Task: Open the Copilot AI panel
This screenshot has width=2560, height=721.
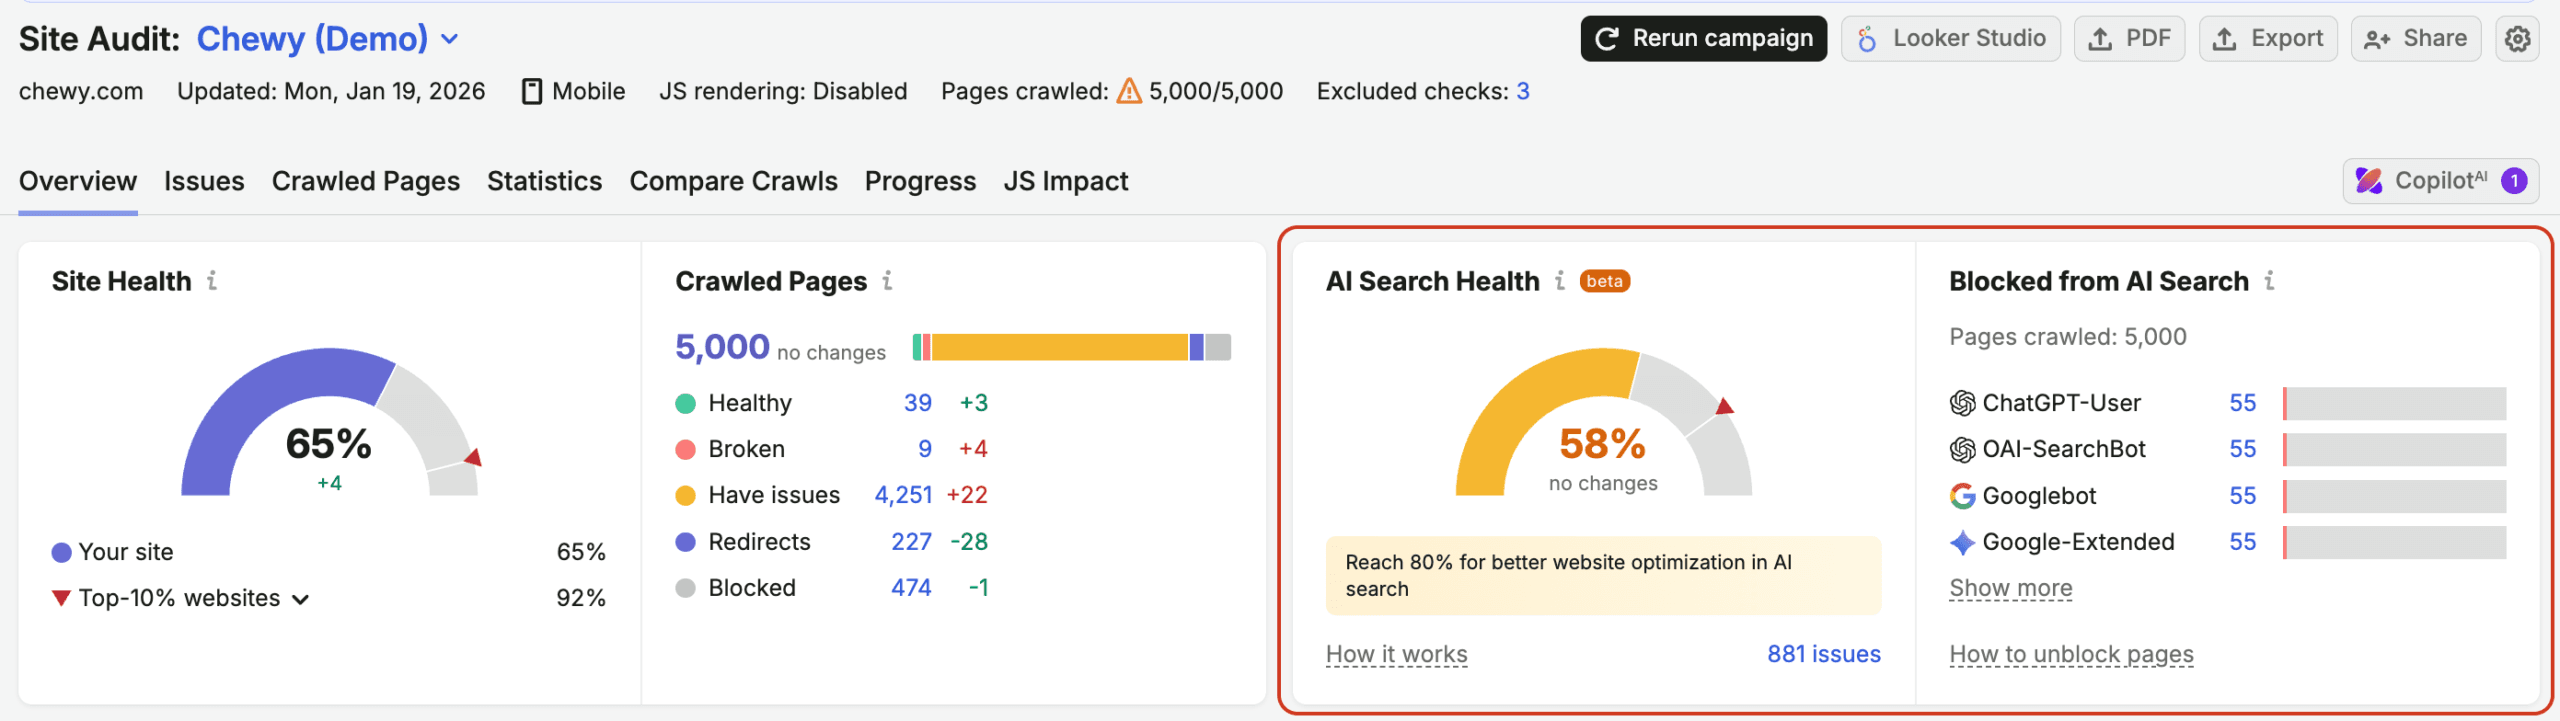Action: pos(2441,181)
